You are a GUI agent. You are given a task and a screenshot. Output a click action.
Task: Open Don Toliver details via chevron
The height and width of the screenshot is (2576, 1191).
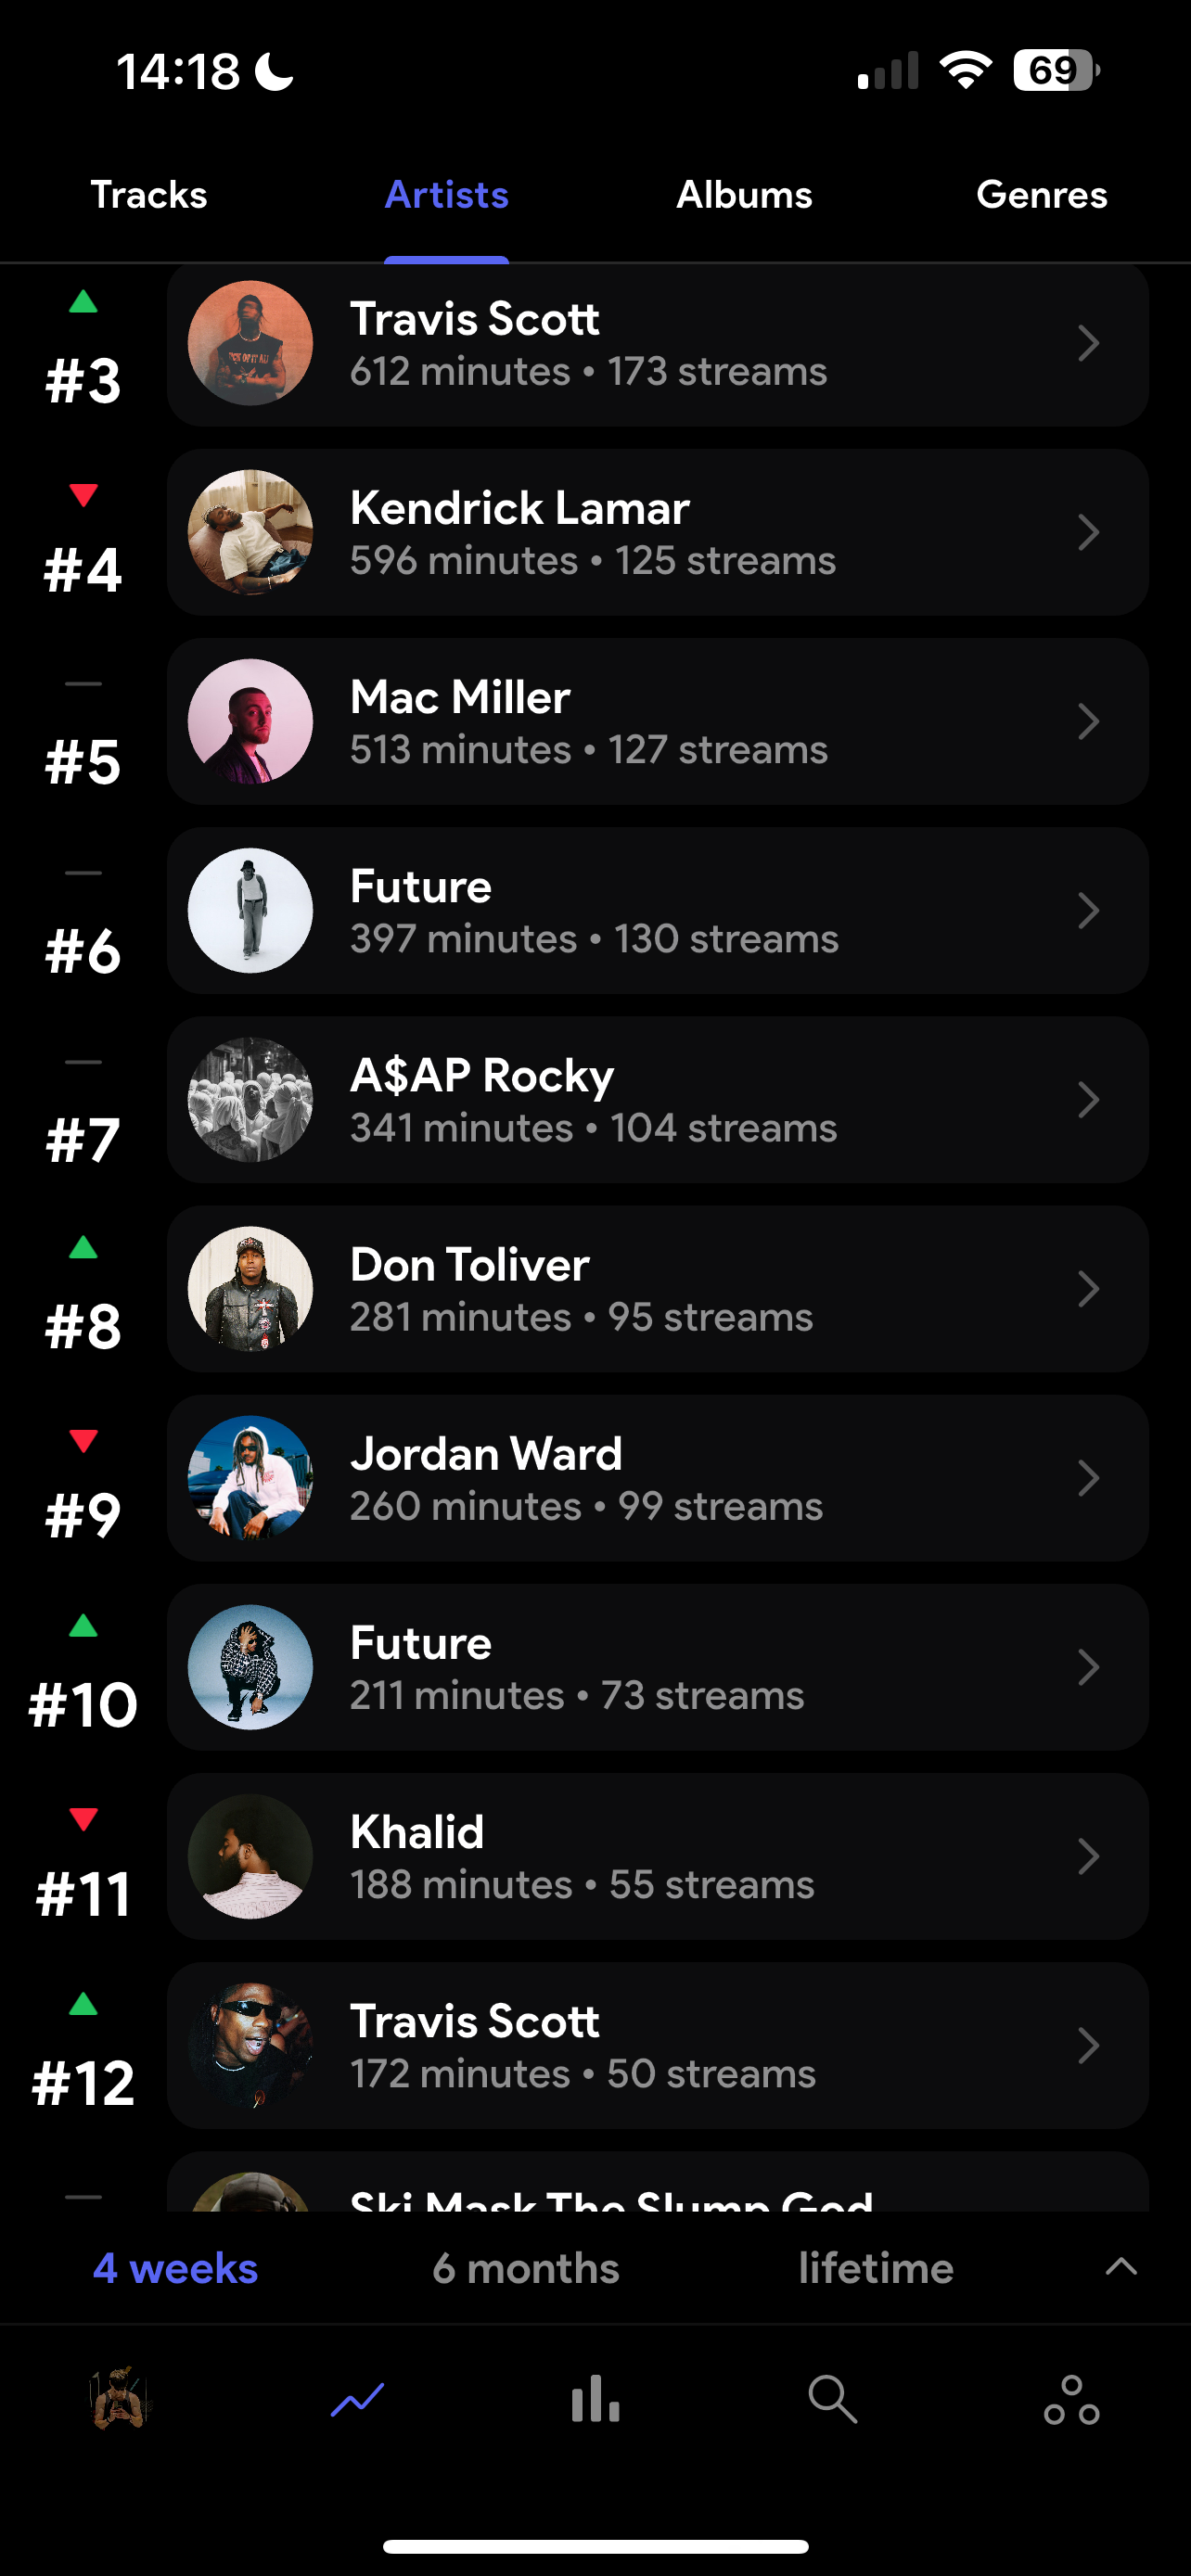point(1088,1288)
